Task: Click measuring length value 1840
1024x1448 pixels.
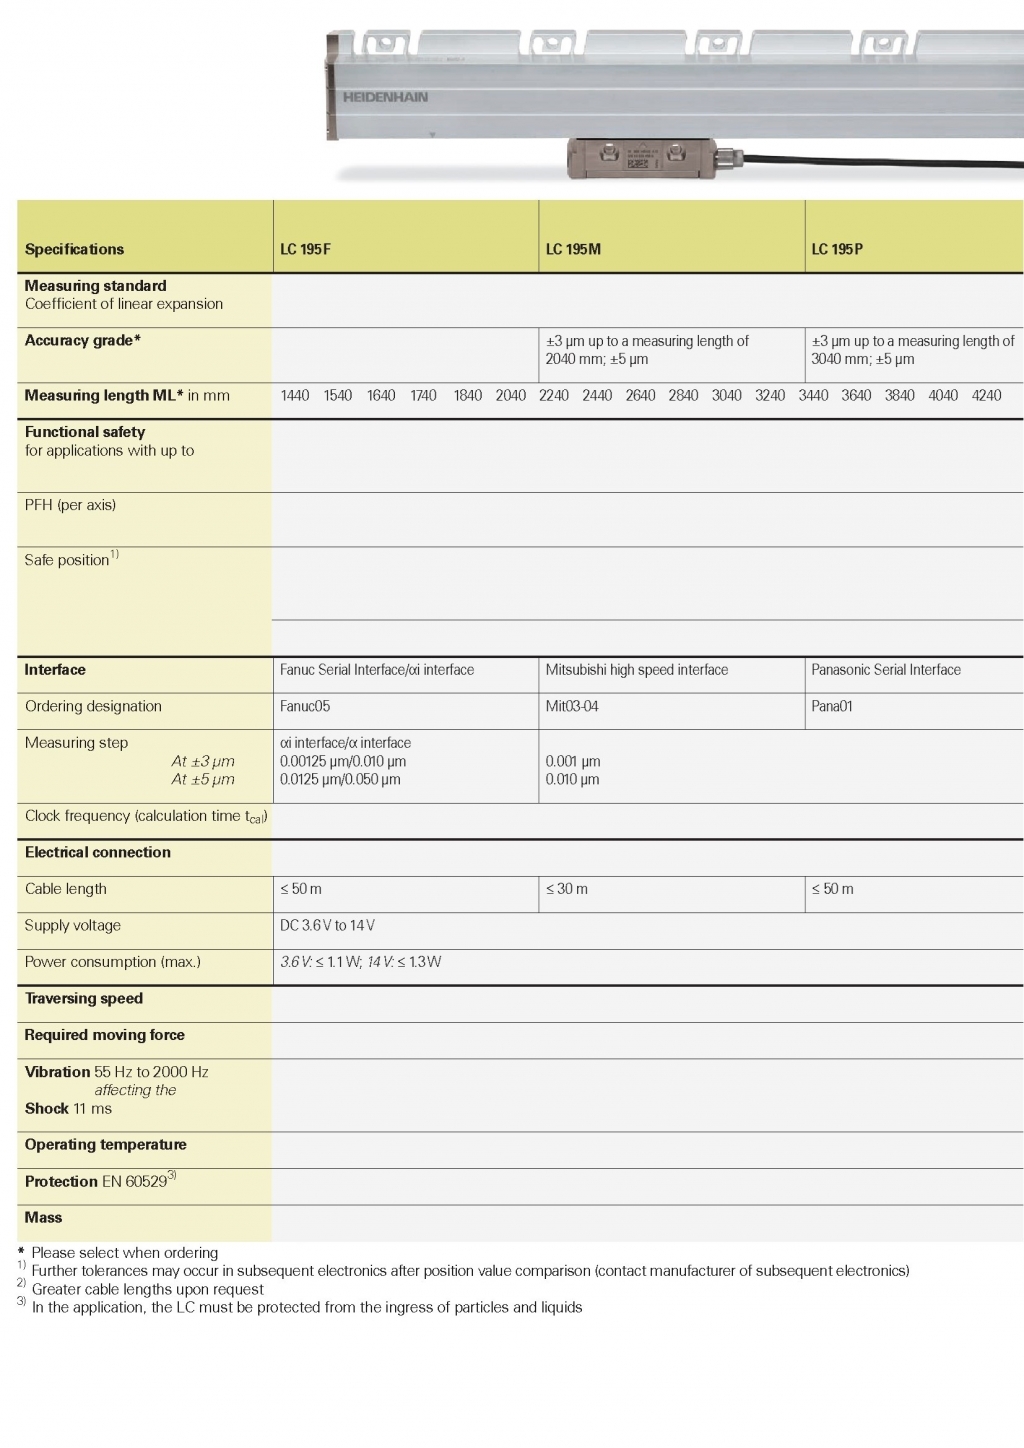Action: pos(468,395)
